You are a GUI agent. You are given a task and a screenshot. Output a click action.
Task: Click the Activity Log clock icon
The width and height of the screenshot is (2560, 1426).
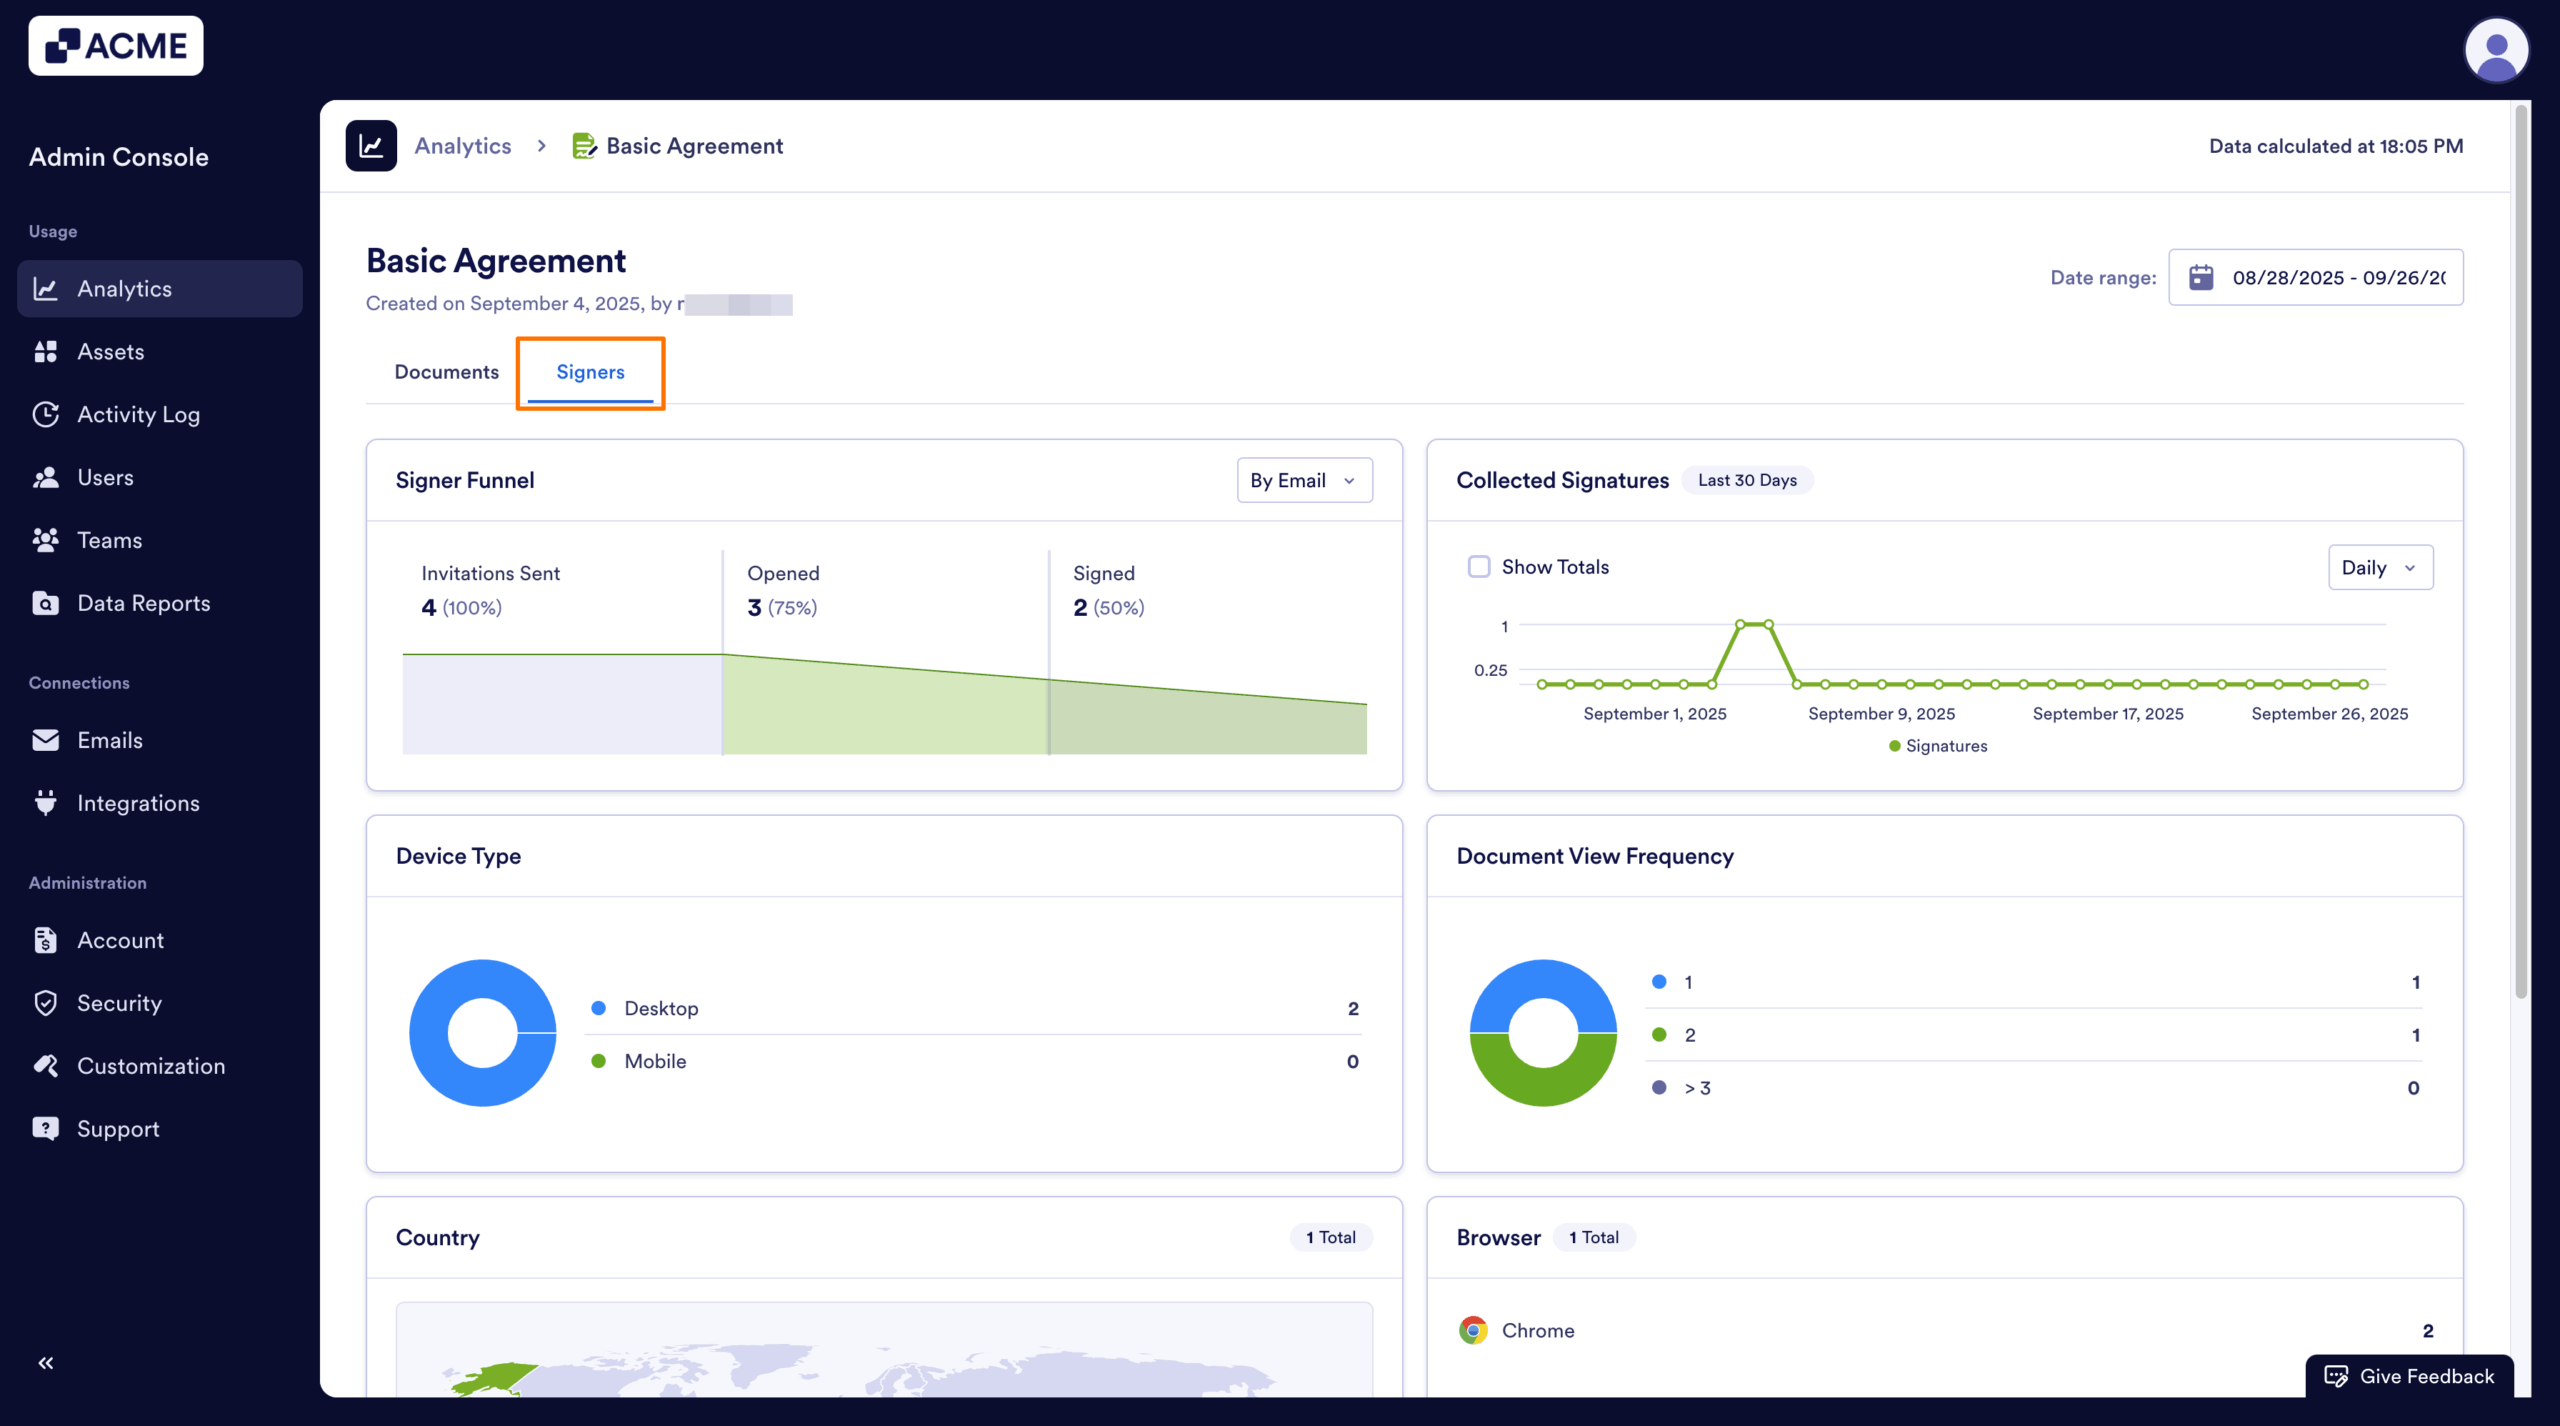45,414
